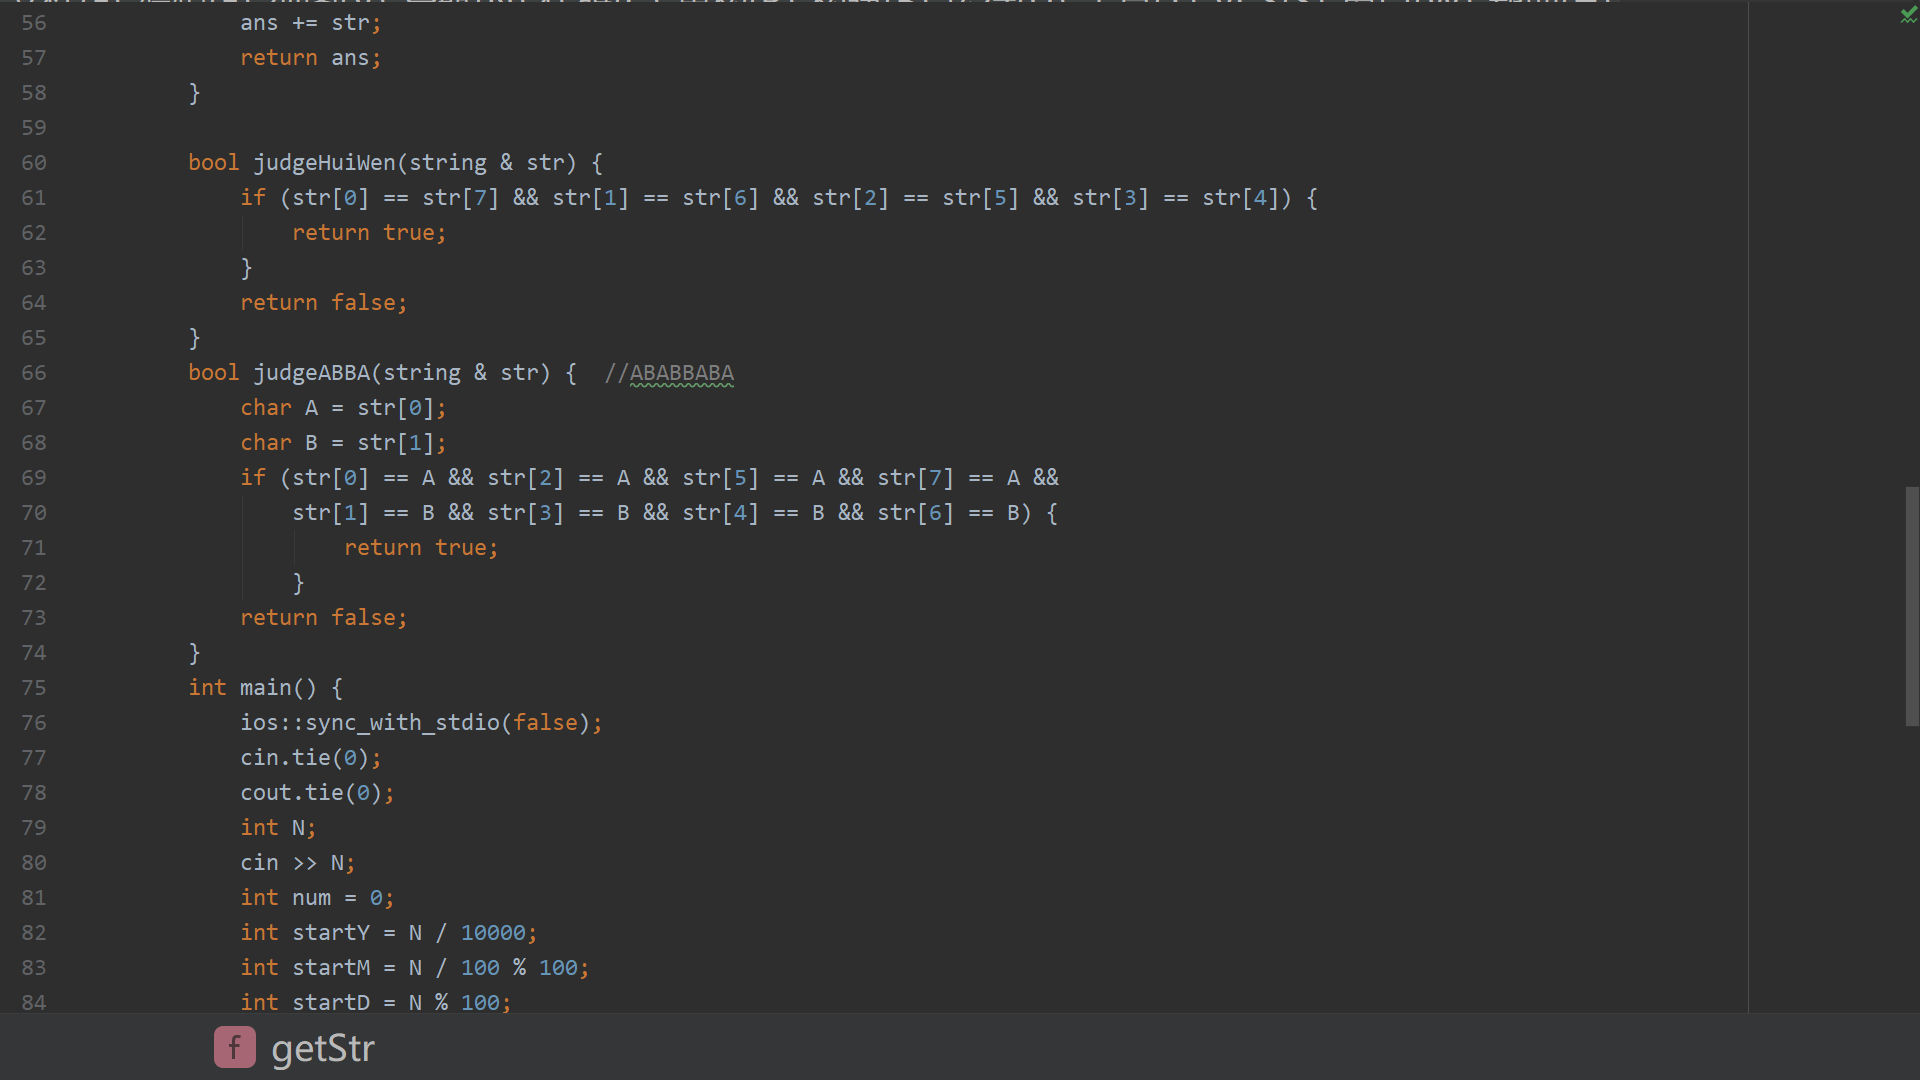The image size is (1920, 1080).
Task: Click the pink function icon beside getStr
Action: 235,1047
